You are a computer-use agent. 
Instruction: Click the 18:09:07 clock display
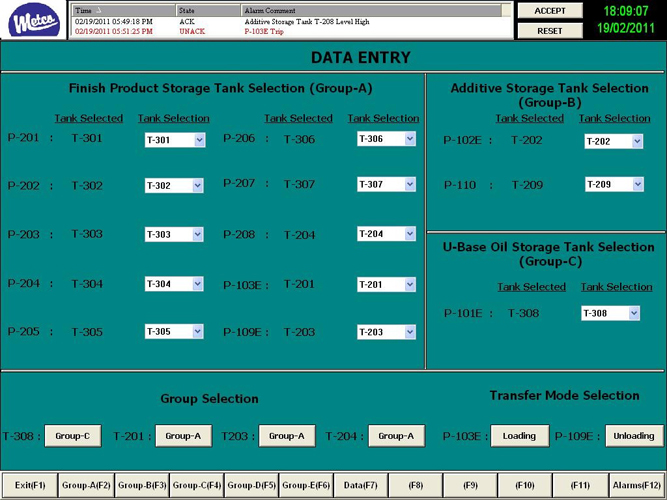[626, 11]
